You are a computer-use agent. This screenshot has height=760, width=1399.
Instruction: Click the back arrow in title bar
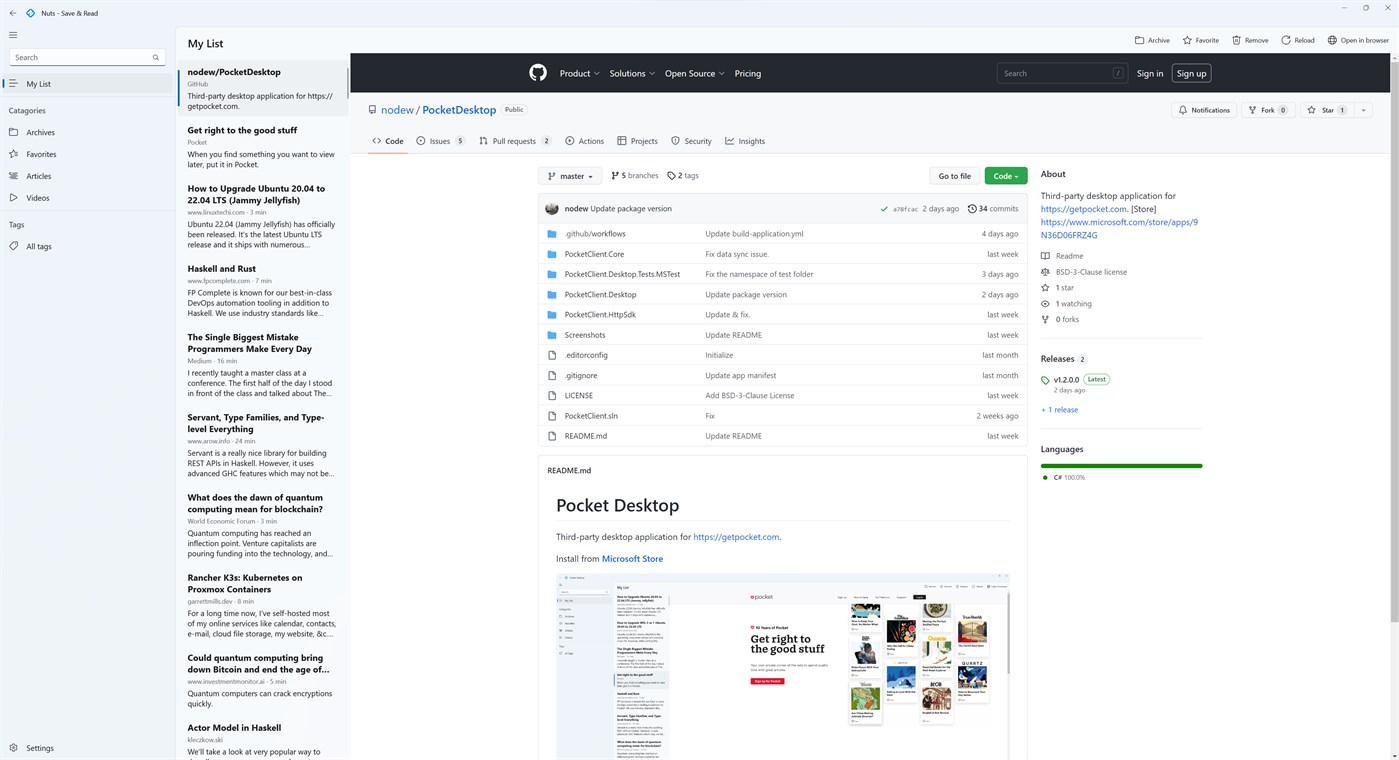coord(13,13)
